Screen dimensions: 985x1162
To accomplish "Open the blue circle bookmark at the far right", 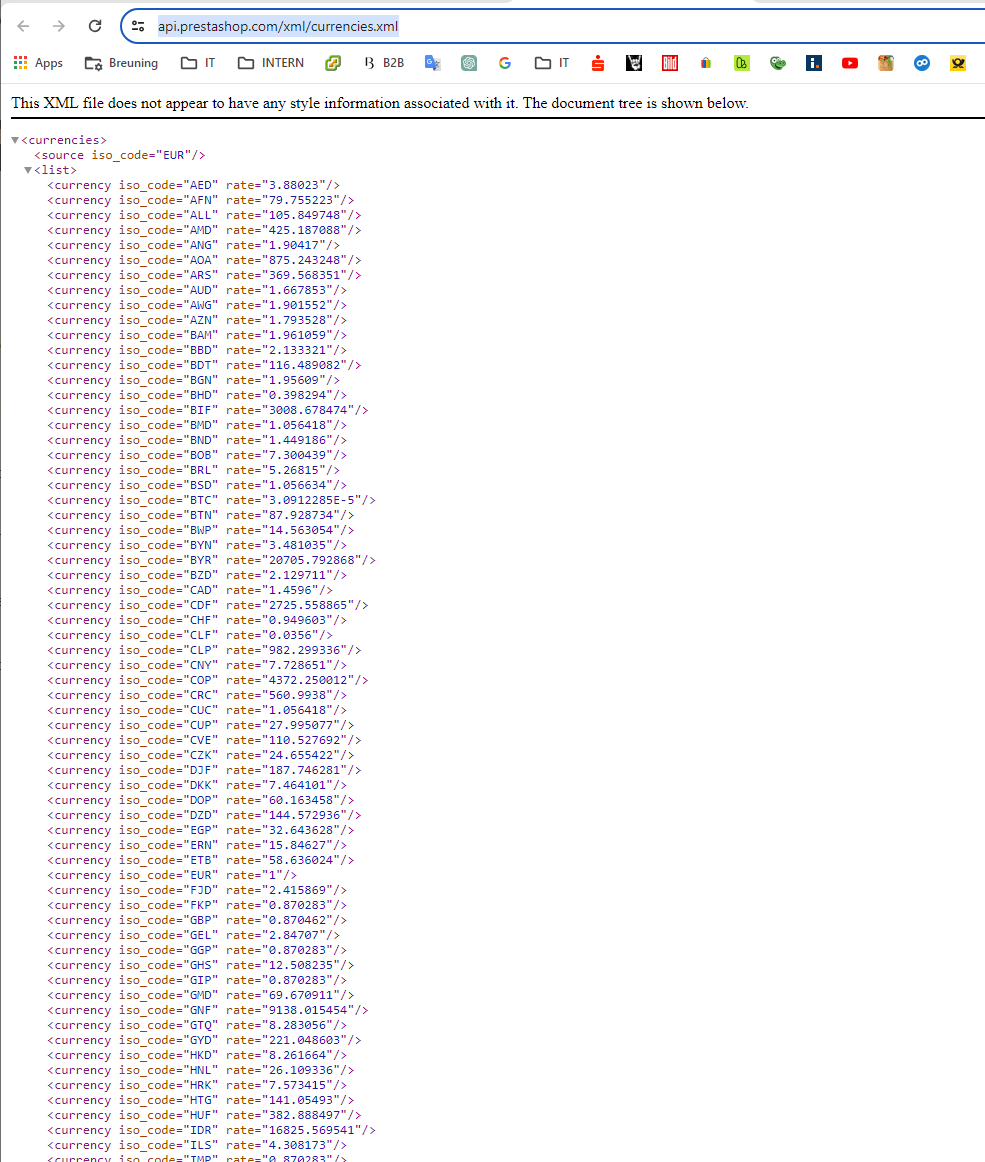I will pos(921,62).
